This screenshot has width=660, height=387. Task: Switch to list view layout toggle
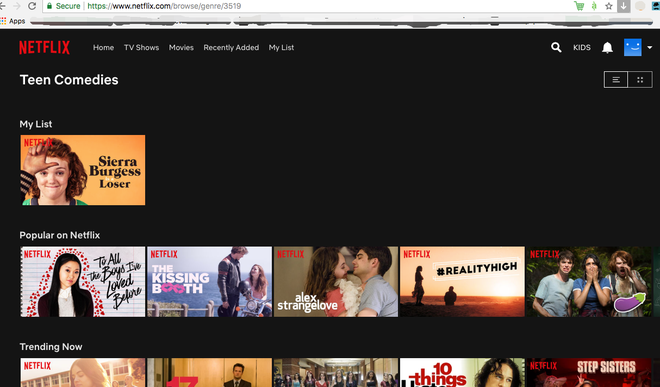pos(616,80)
